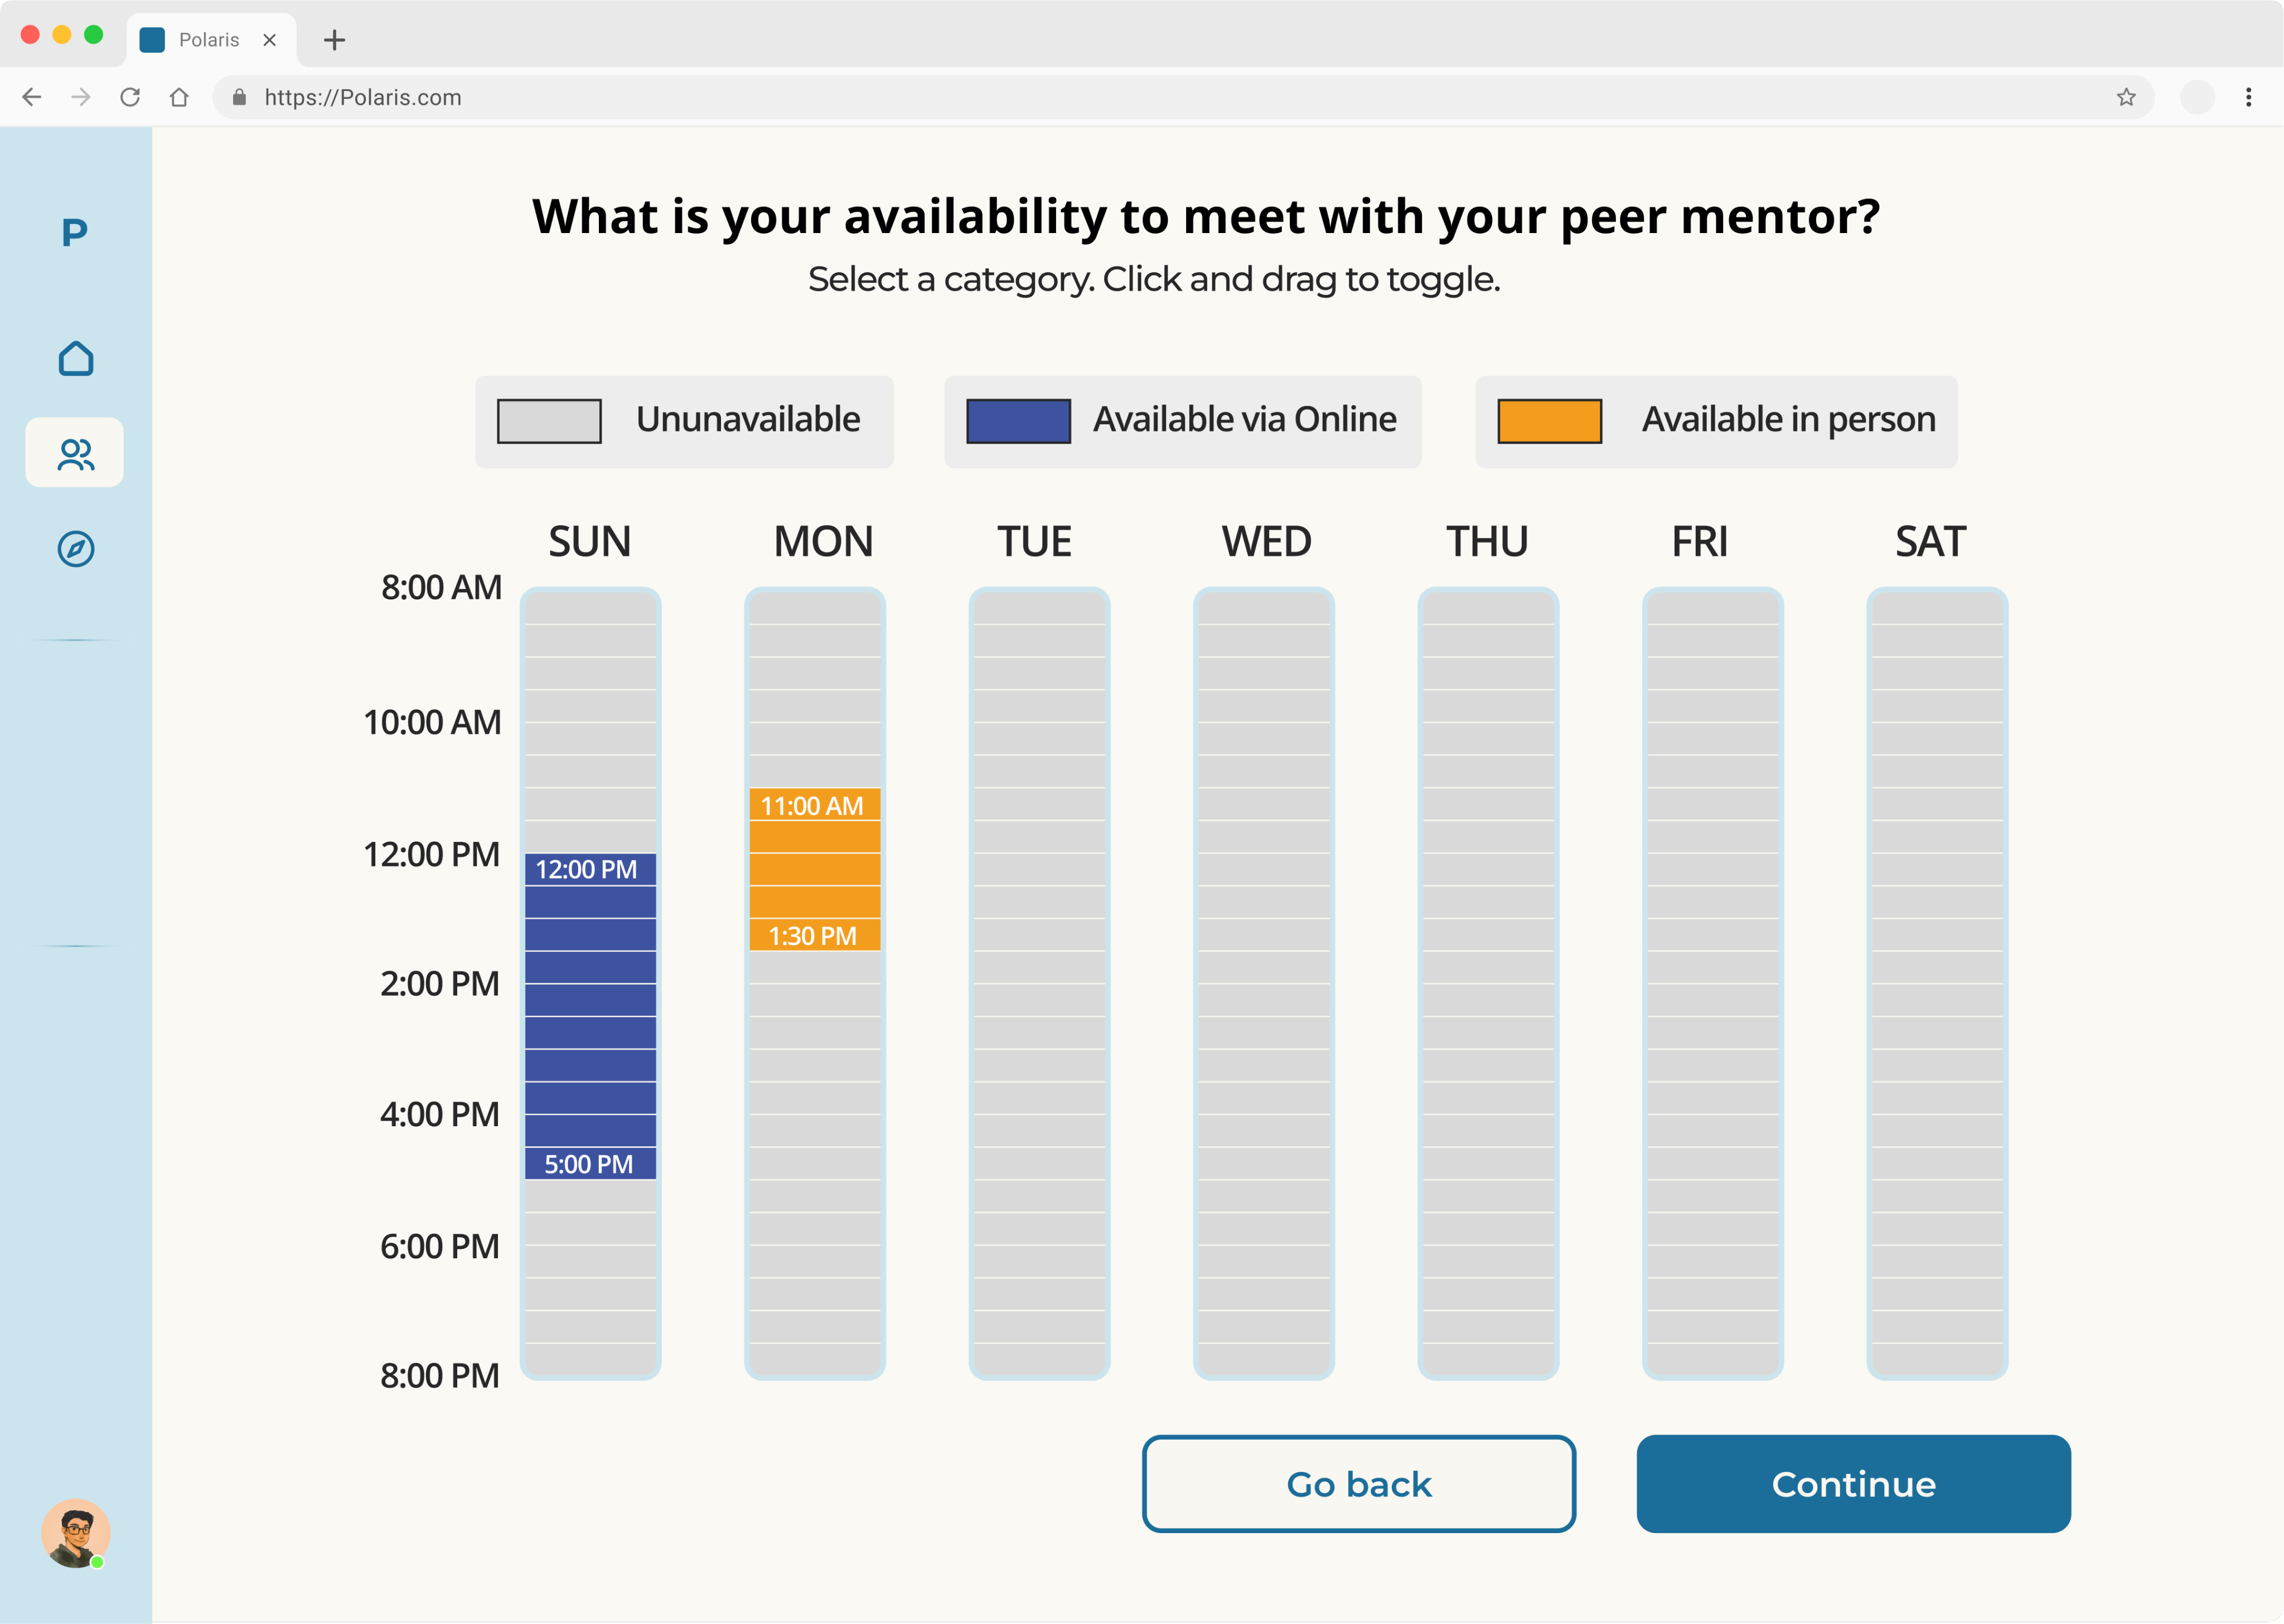The height and width of the screenshot is (1624, 2284).
Task: Select the Available in person category
Action: 1716,421
